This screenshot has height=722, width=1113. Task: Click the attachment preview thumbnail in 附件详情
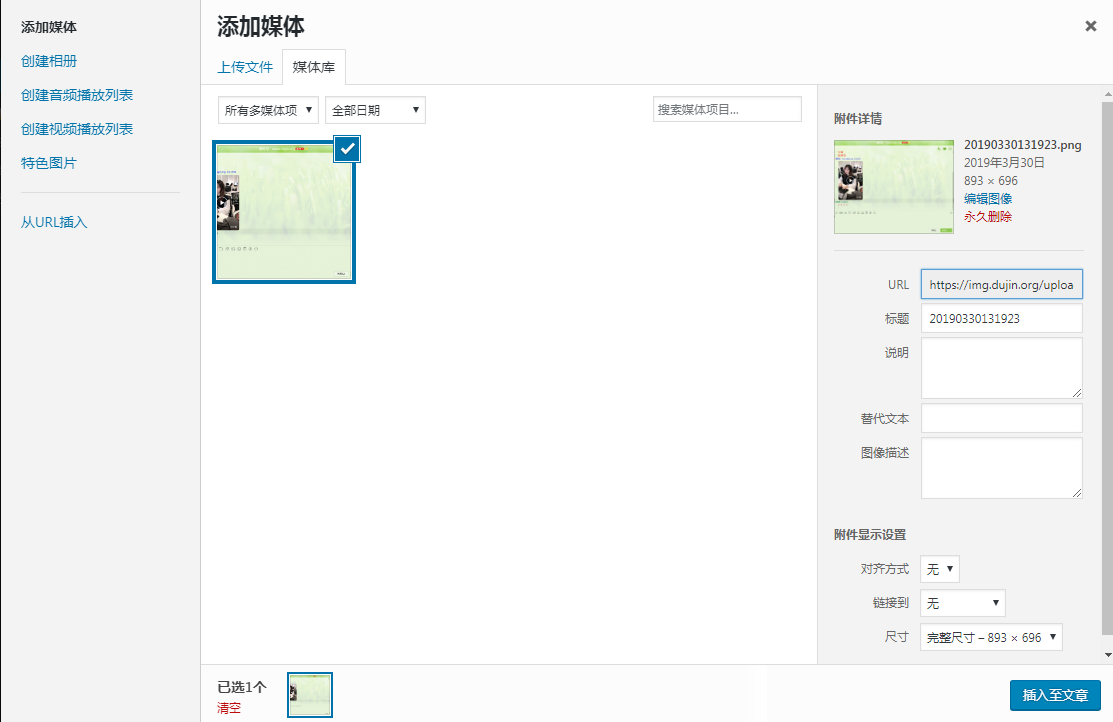coord(894,187)
